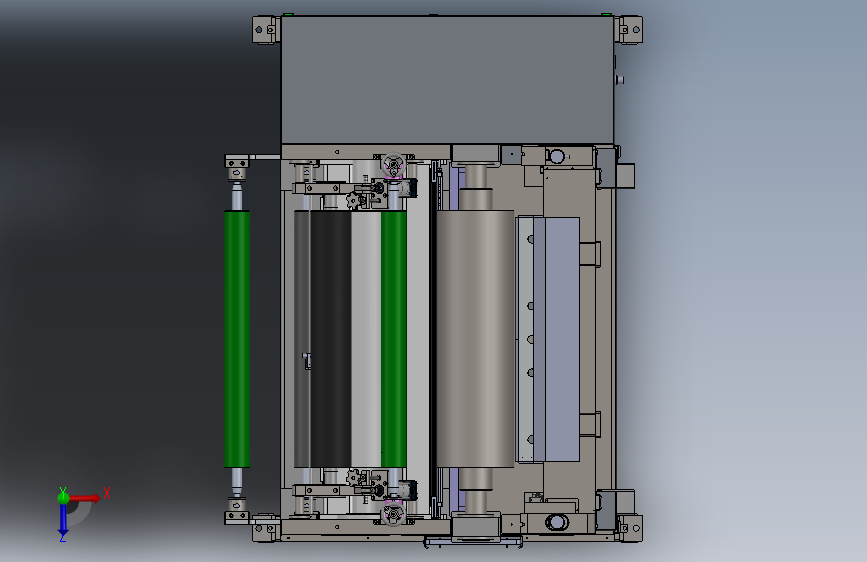Select the upper oval hole on the right frame
Viewport: 867px width, 562px height.
[x=557, y=157]
